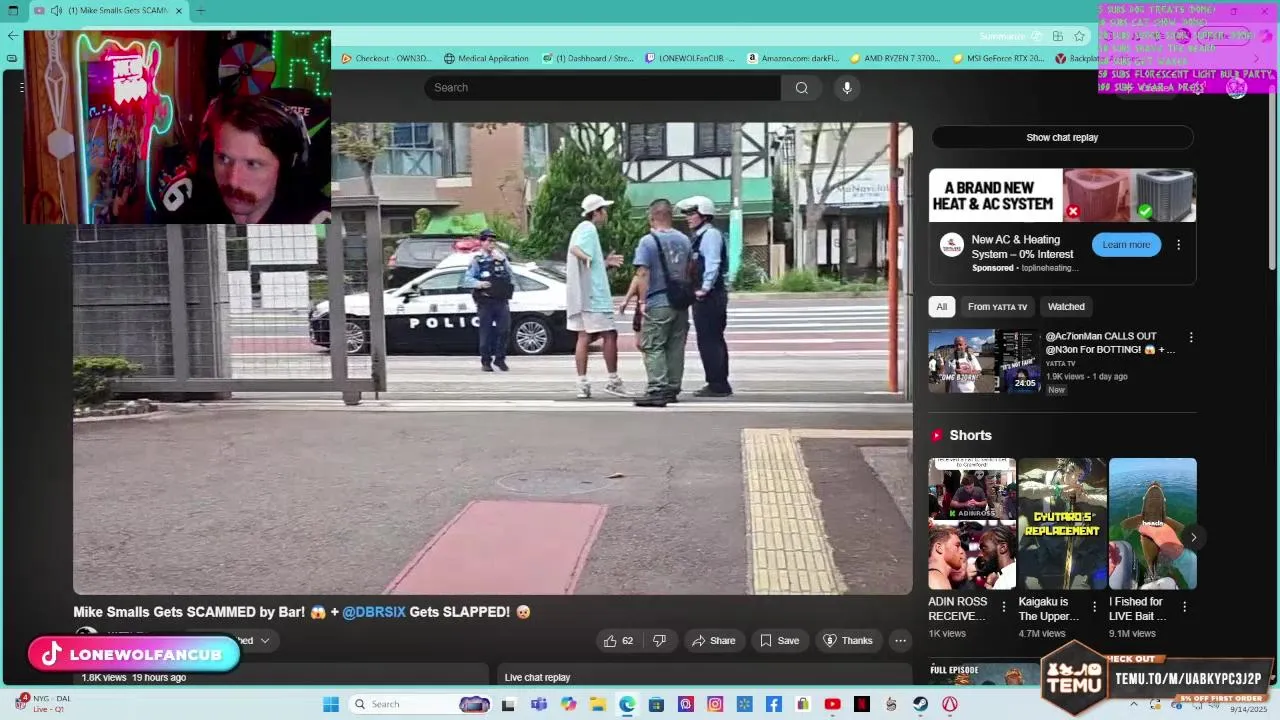Open Copilot from the taskbar
Viewport: 1280px width, 720px height.
[x=569, y=704]
